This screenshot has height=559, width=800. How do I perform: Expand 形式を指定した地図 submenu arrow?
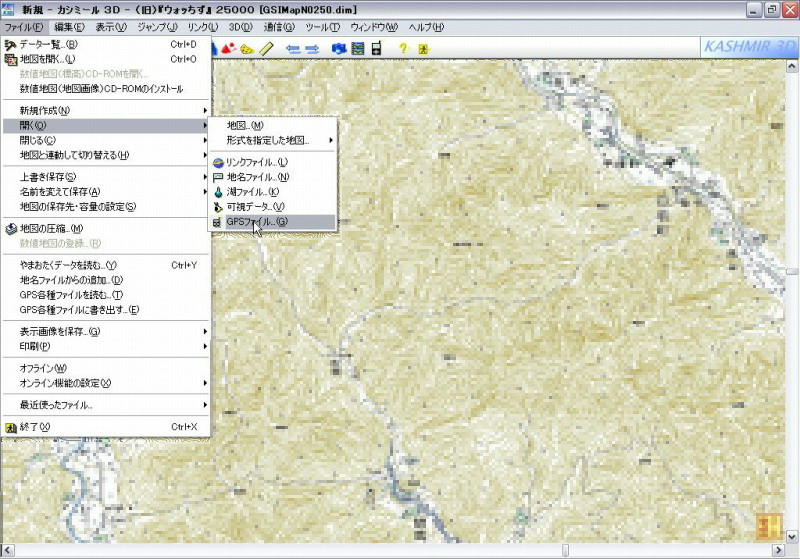point(331,140)
